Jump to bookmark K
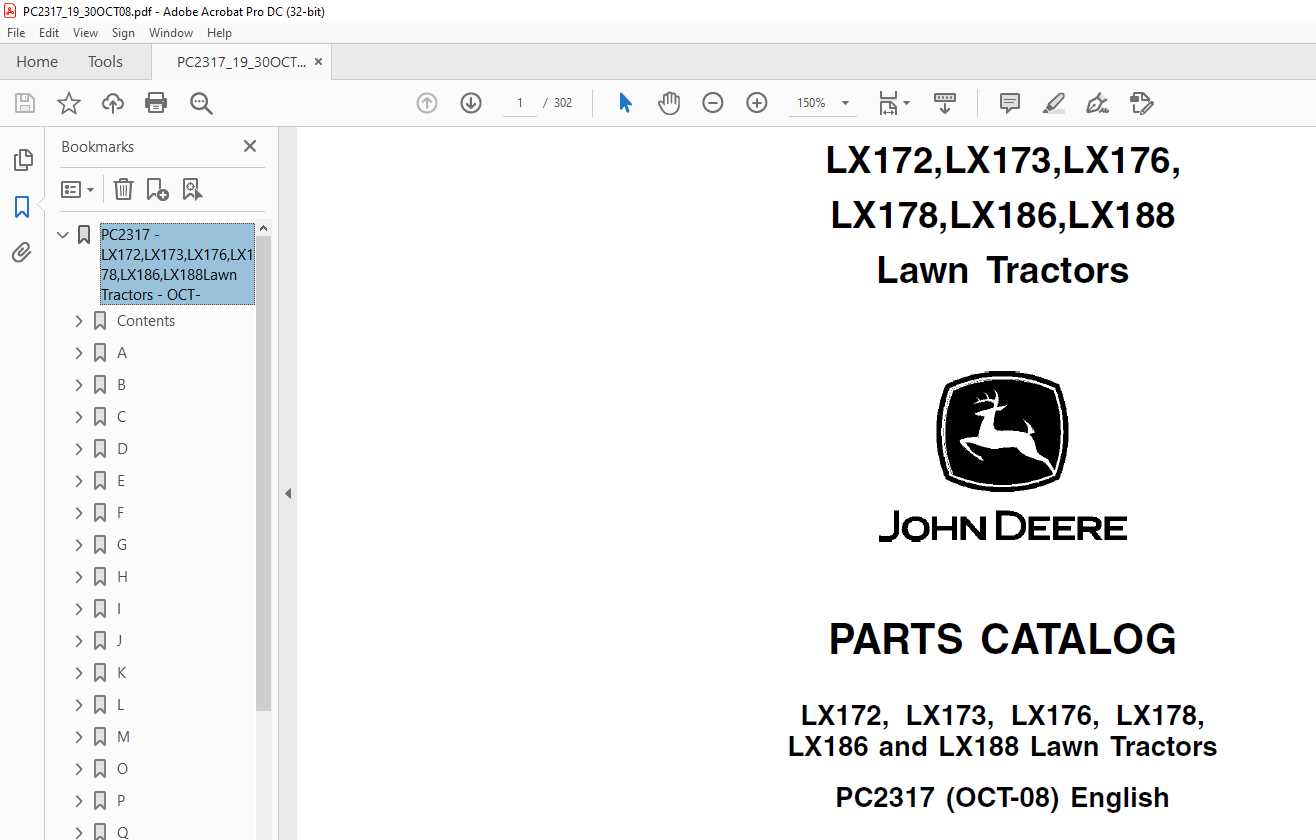This screenshot has width=1316, height=840. (121, 673)
